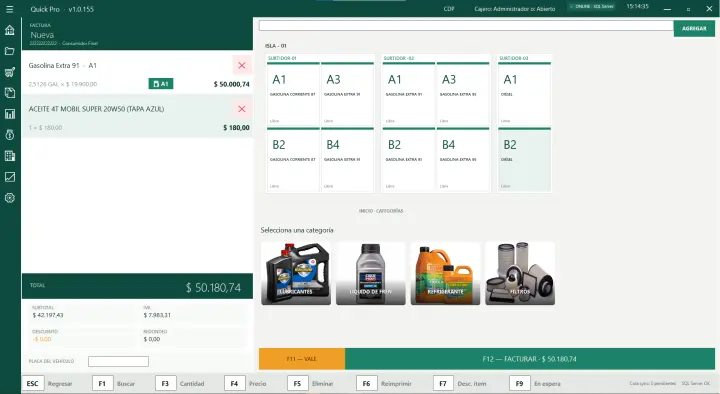The height and width of the screenshot is (394, 720).
Task: Open the bar chart reports icon
Action: click(10, 114)
